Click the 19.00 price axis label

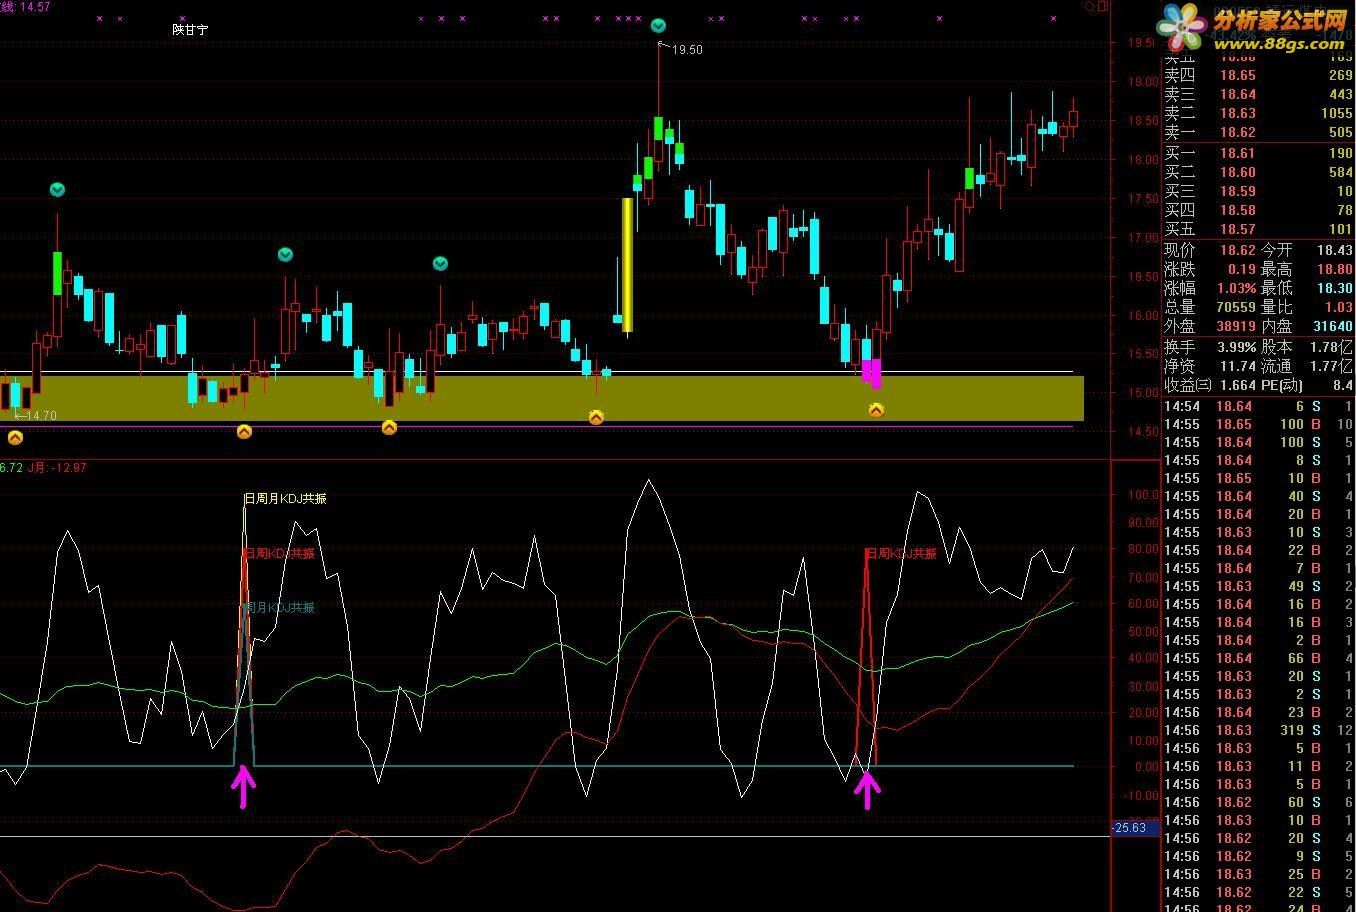coord(1143,82)
